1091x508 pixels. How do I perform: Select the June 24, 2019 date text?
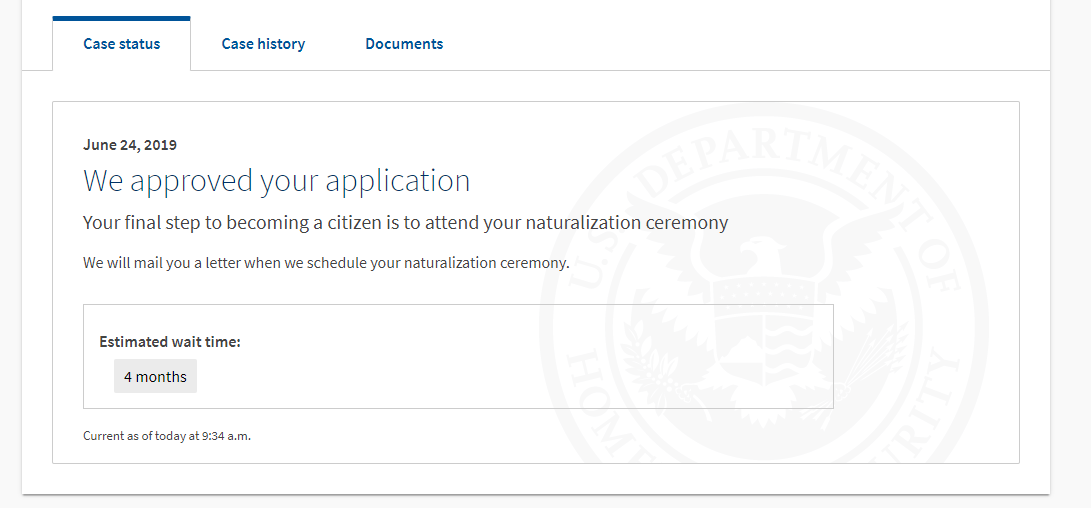click(130, 145)
